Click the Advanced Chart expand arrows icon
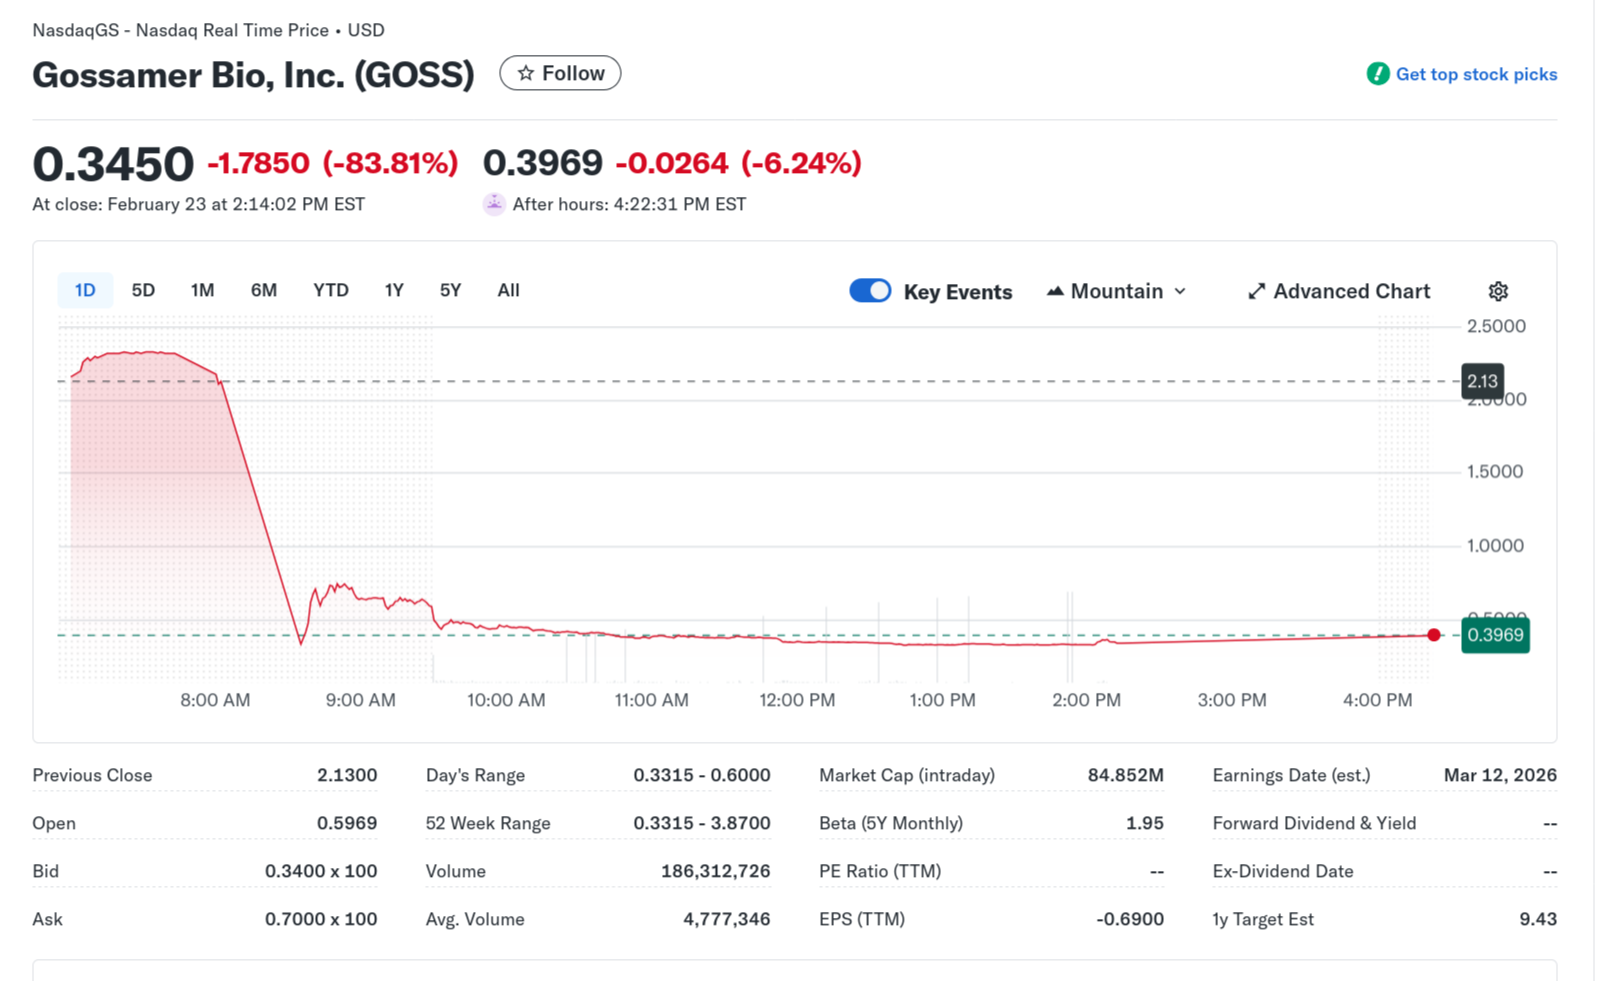 click(1256, 291)
